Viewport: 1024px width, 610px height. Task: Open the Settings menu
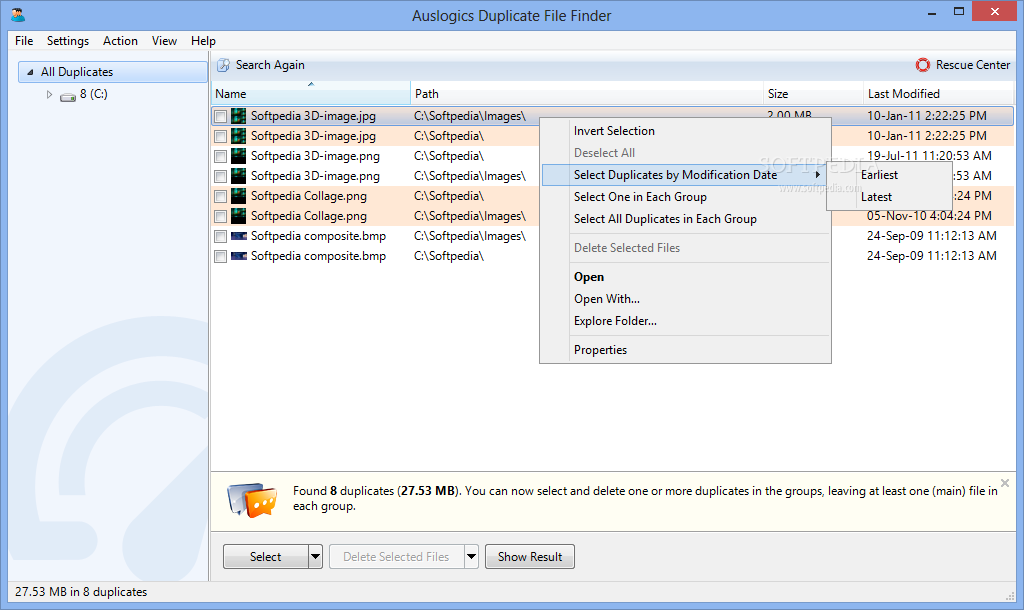pyautogui.click(x=68, y=40)
